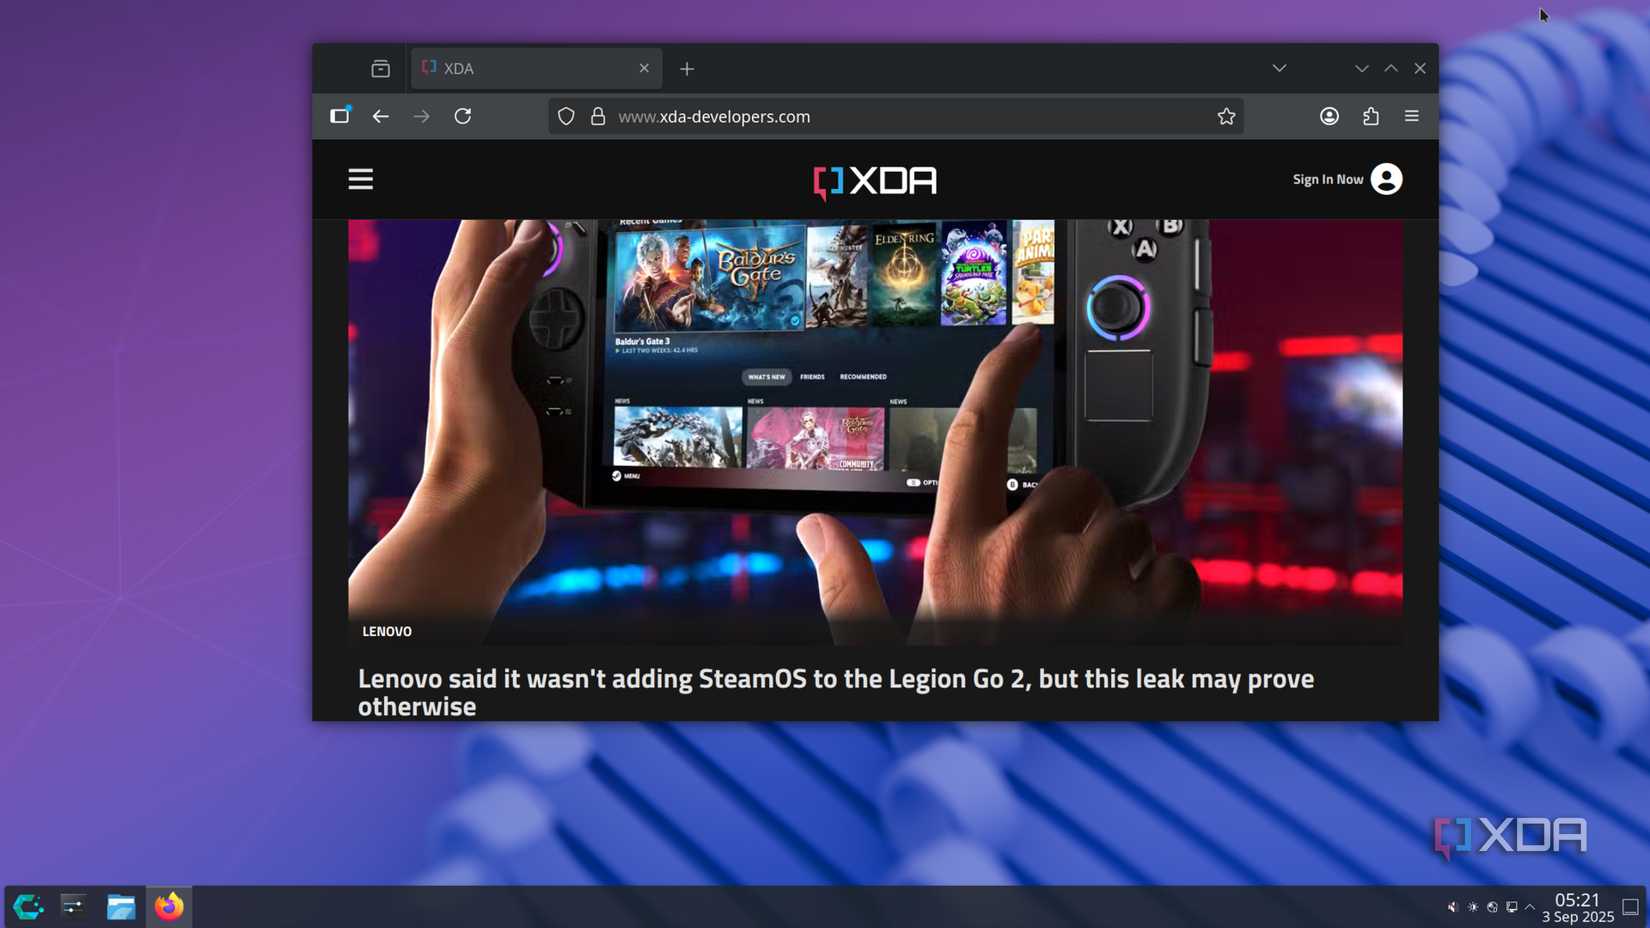1650x928 pixels.
Task: Open the extensions puzzle-piece icon
Action: 1370,116
